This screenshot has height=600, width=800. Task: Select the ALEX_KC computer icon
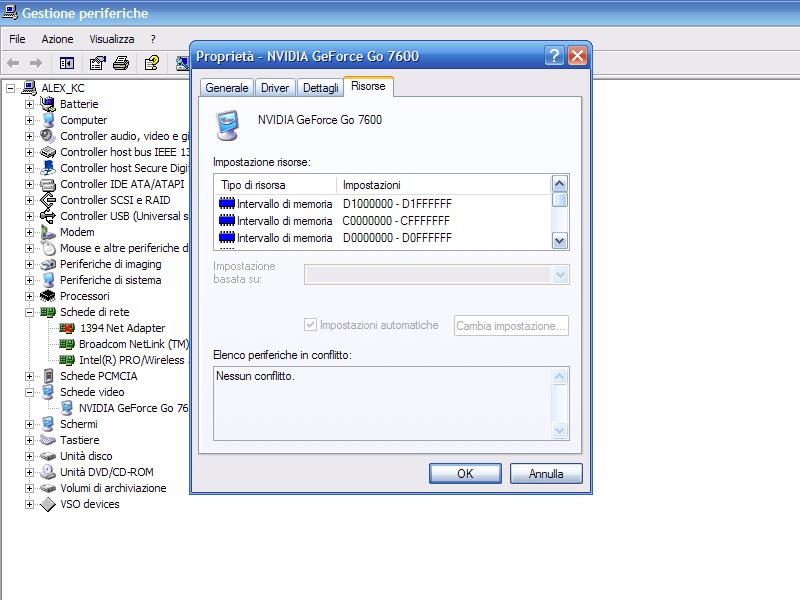pyautogui.click(x=29, y=88)
